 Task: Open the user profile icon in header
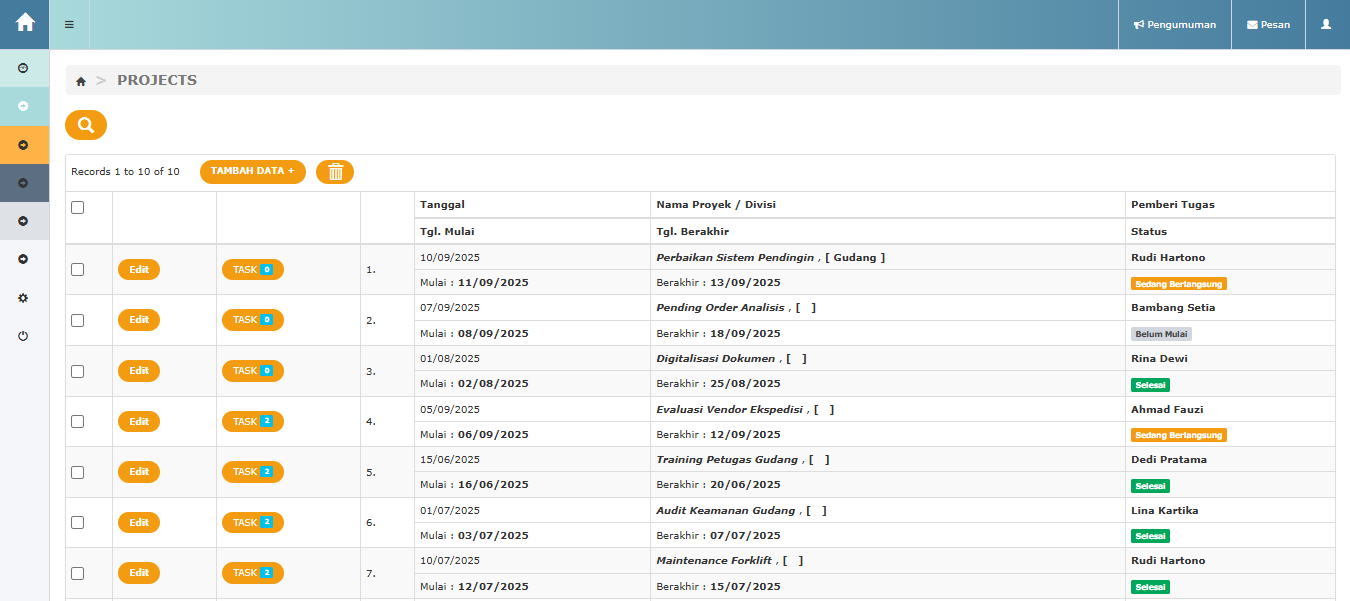coord(1326,24)
